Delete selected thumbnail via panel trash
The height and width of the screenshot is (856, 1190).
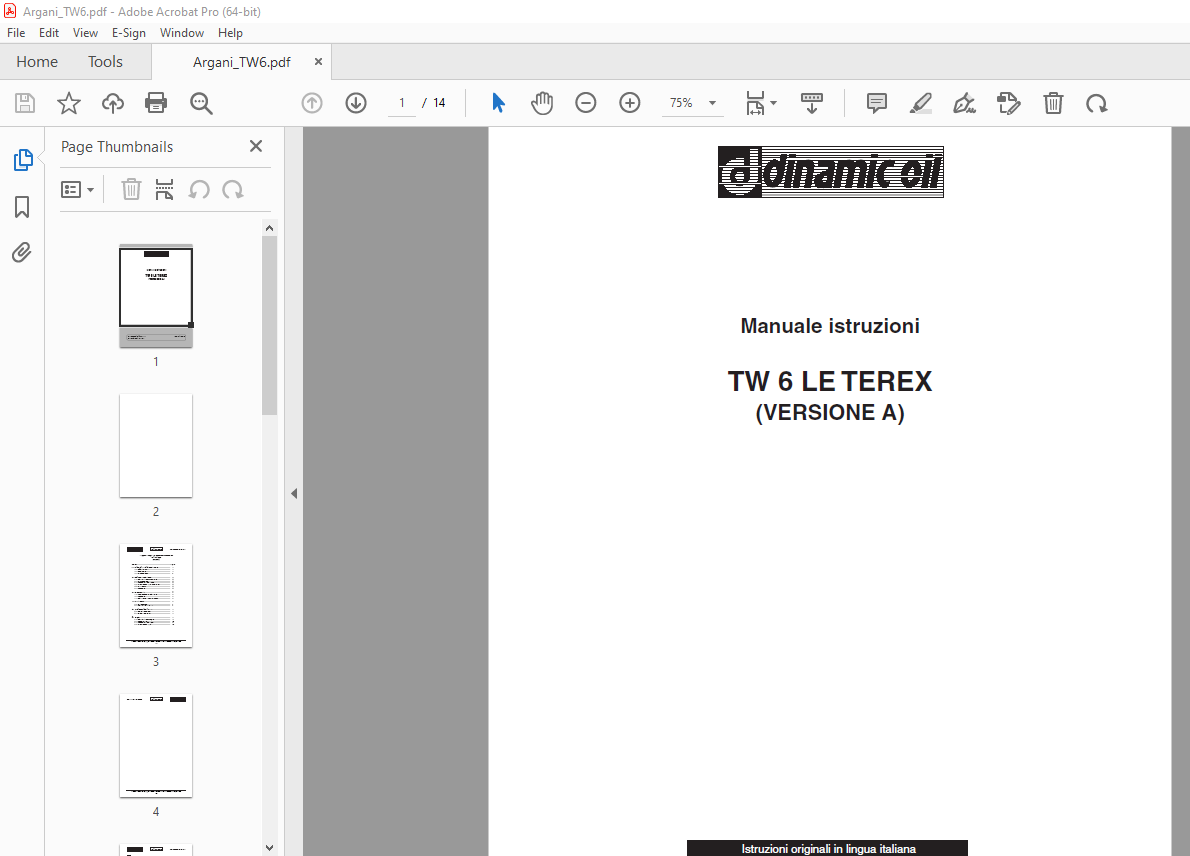131,189
